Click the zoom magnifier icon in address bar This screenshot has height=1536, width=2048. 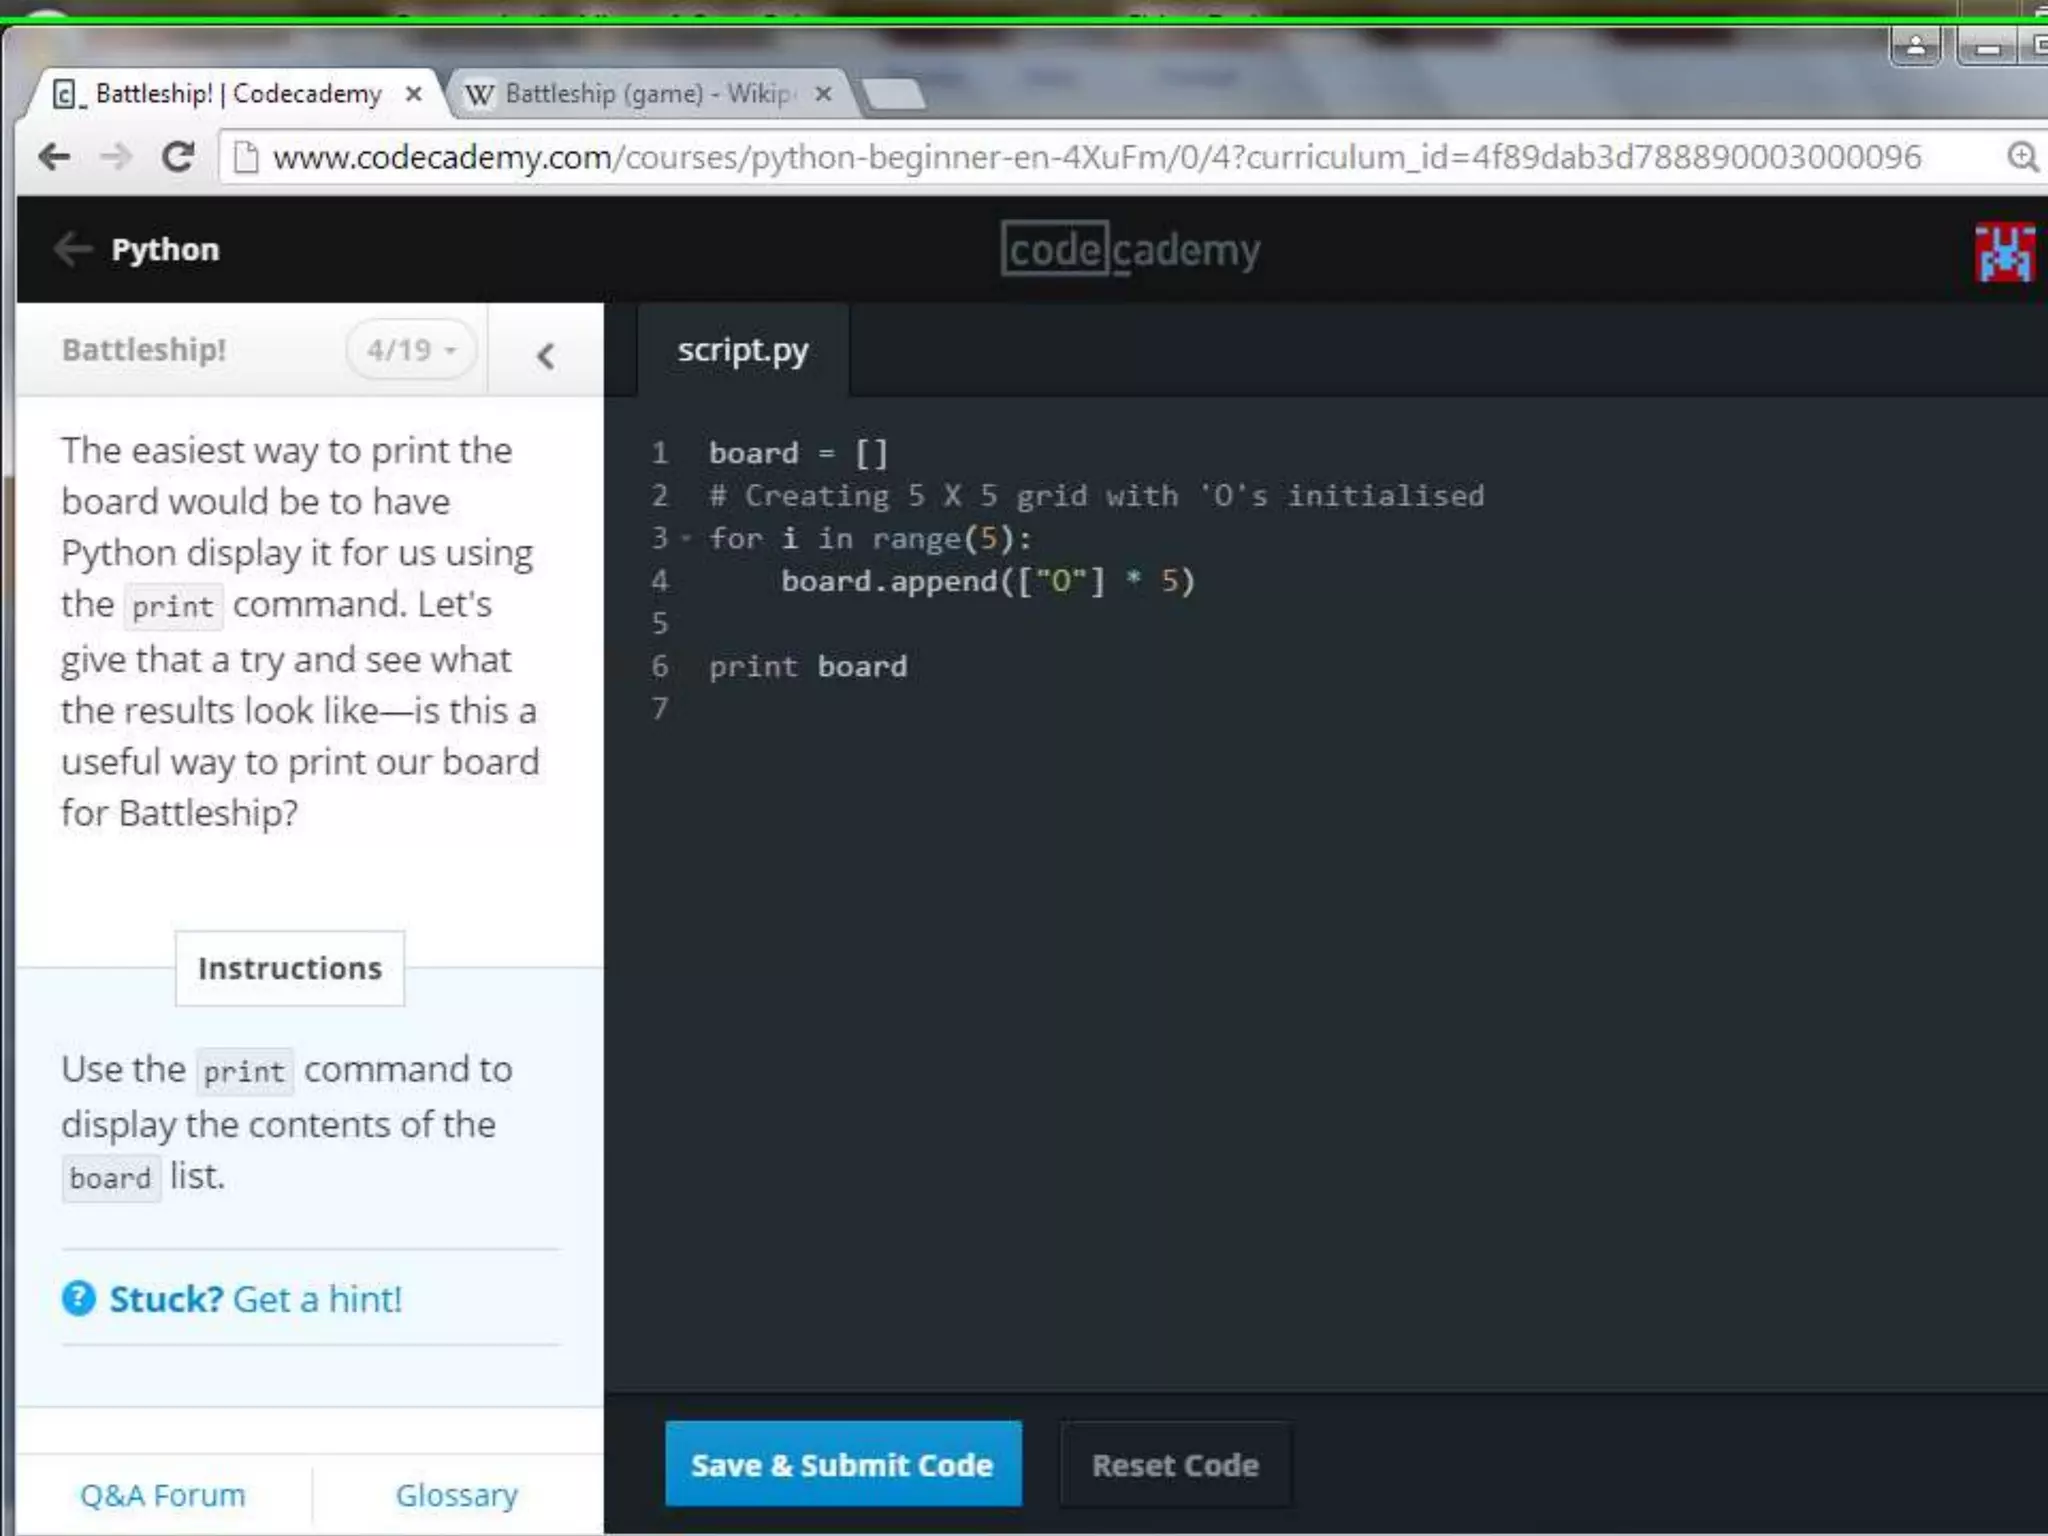pyautogui.click(x=2022, y=157)
